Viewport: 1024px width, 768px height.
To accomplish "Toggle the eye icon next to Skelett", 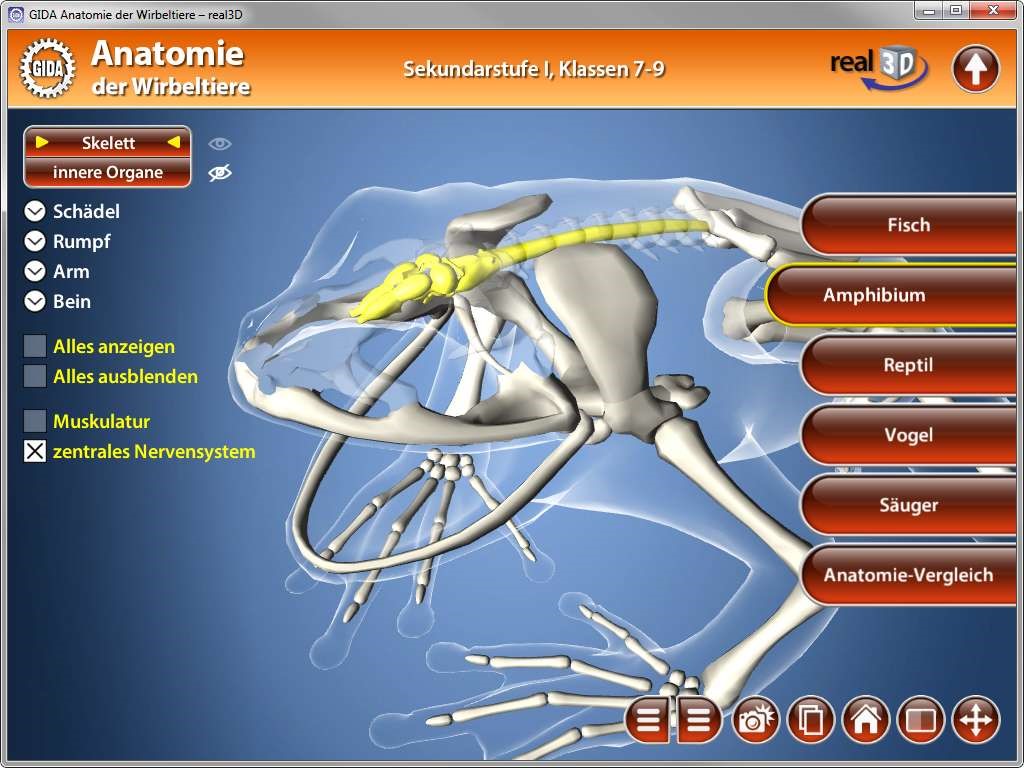I will pyautogui.click(x=220, y=143).
